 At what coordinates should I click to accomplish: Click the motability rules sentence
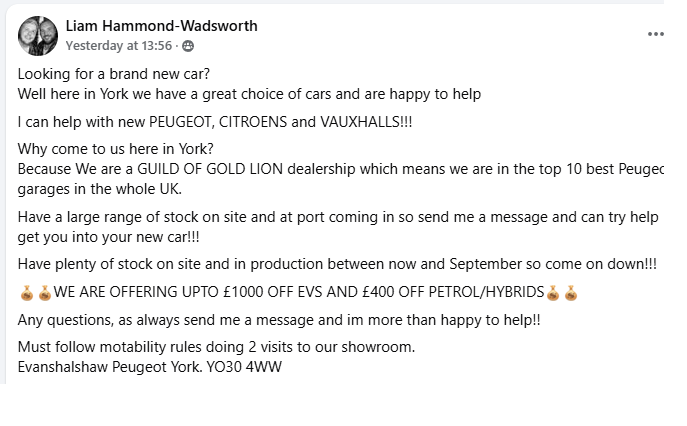click(216, 347)
